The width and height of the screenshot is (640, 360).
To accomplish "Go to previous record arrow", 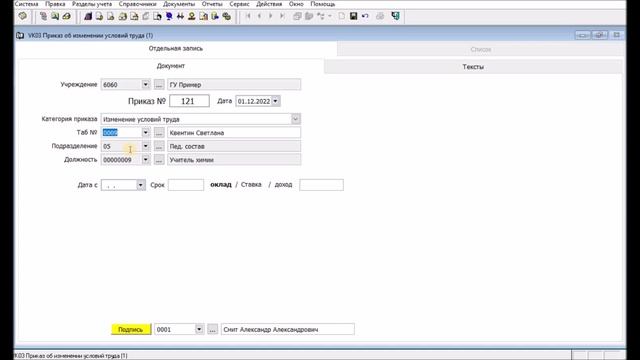I will coord(259,16).
